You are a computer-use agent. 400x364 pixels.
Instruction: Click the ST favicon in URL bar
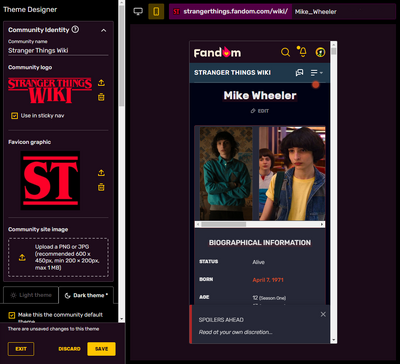[177, 12]
